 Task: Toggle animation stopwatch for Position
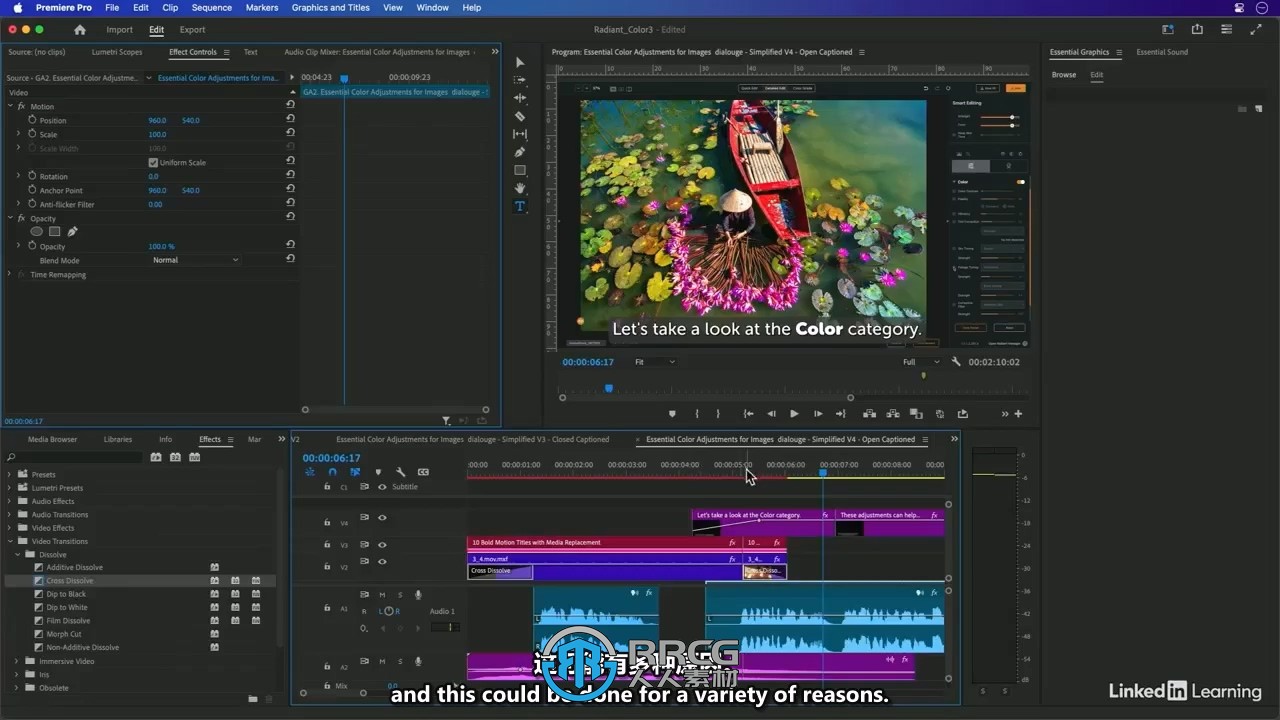(x=32, y=120)
